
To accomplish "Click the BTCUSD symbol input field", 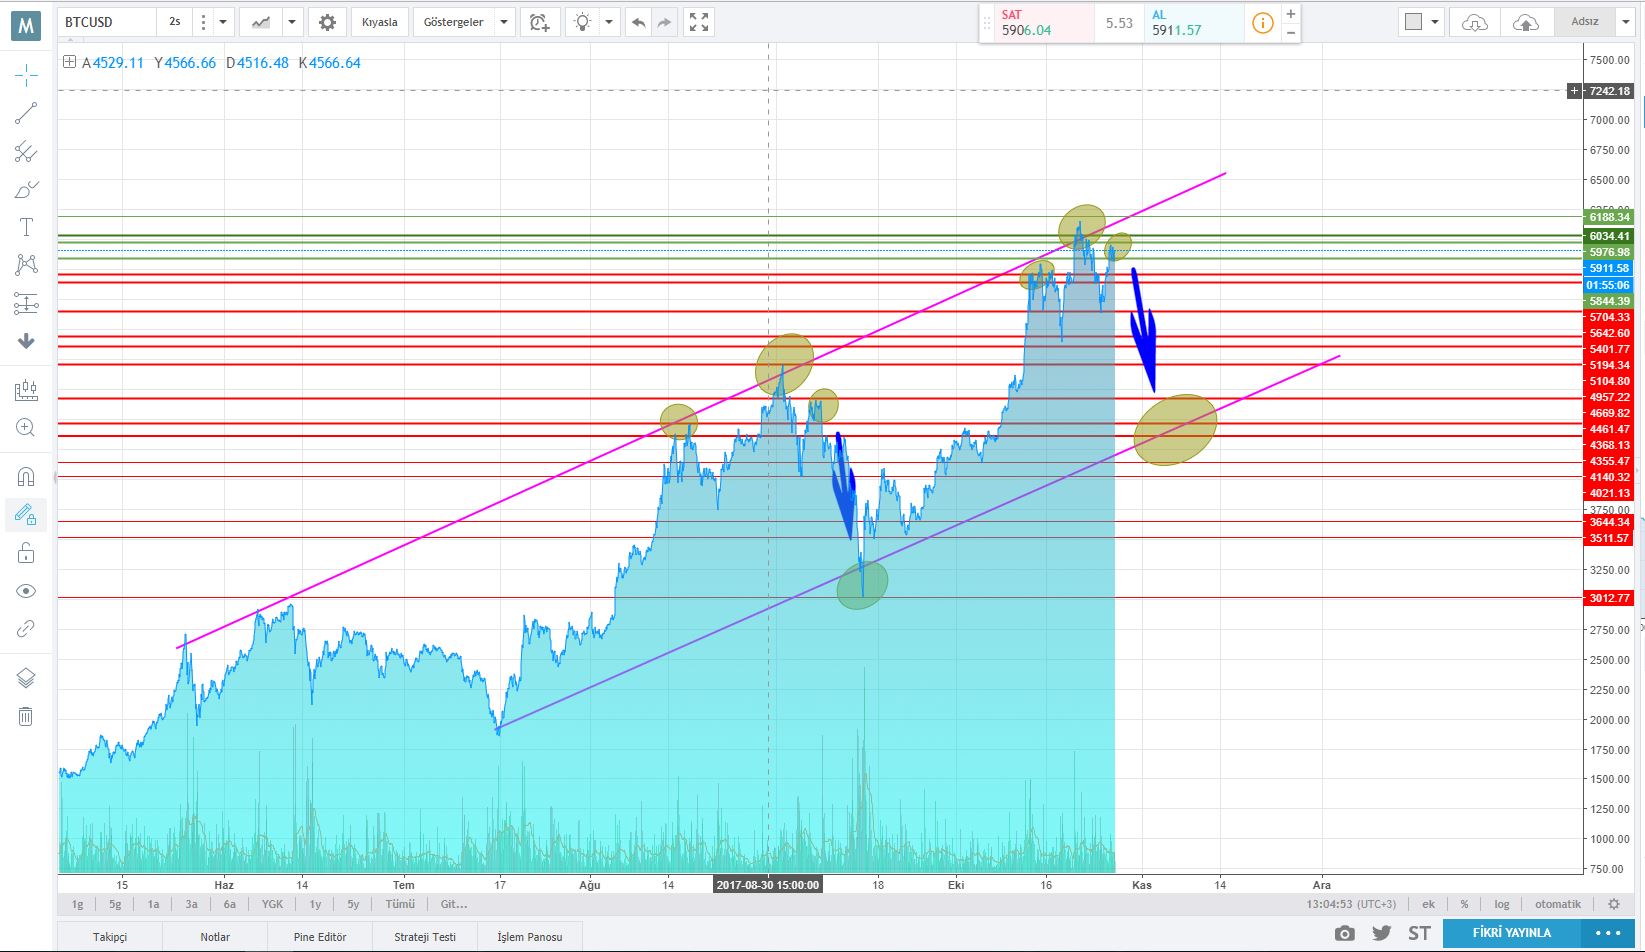I will click(107, 22).
